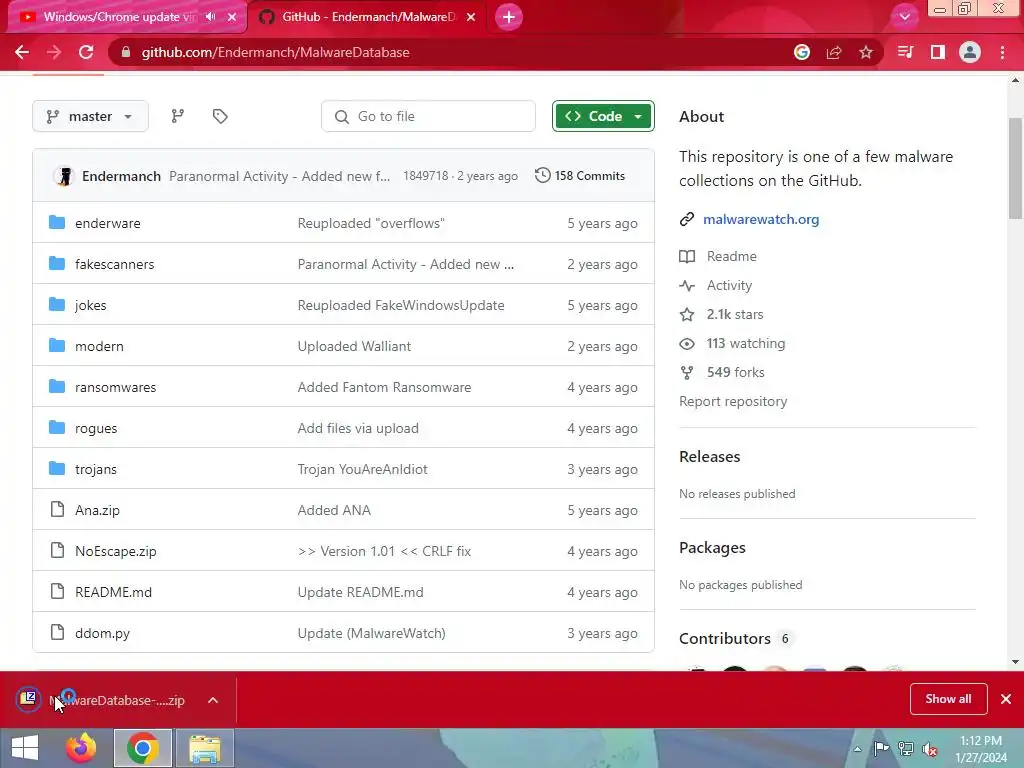Open the ddom.py file
Viewport: 1024px width, 768px height.
(x=103, y=633)
